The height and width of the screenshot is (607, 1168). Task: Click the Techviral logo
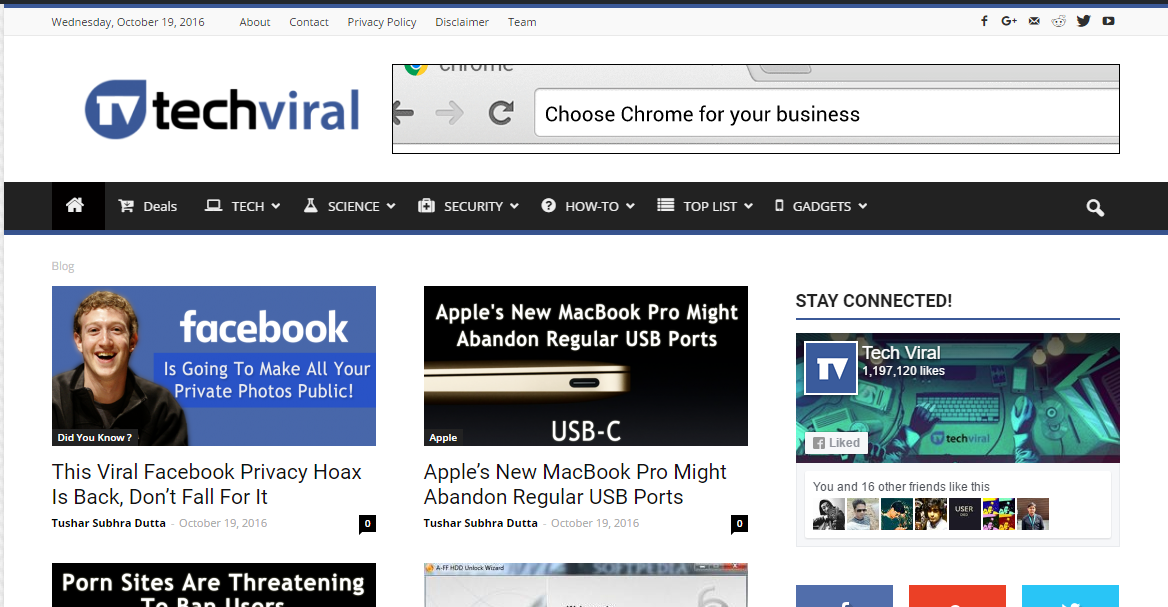pos(222,109)
